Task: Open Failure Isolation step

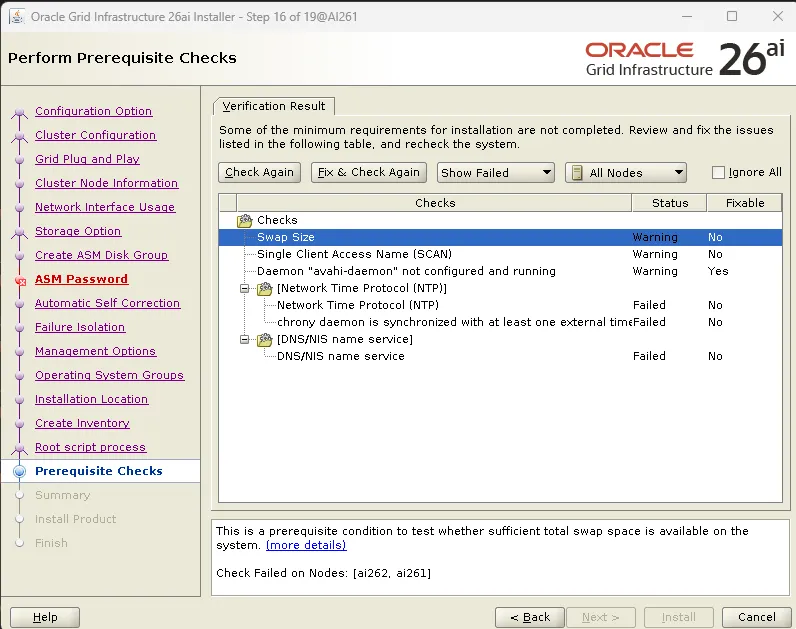Action: pyautogui.click(x=80, y=327)
